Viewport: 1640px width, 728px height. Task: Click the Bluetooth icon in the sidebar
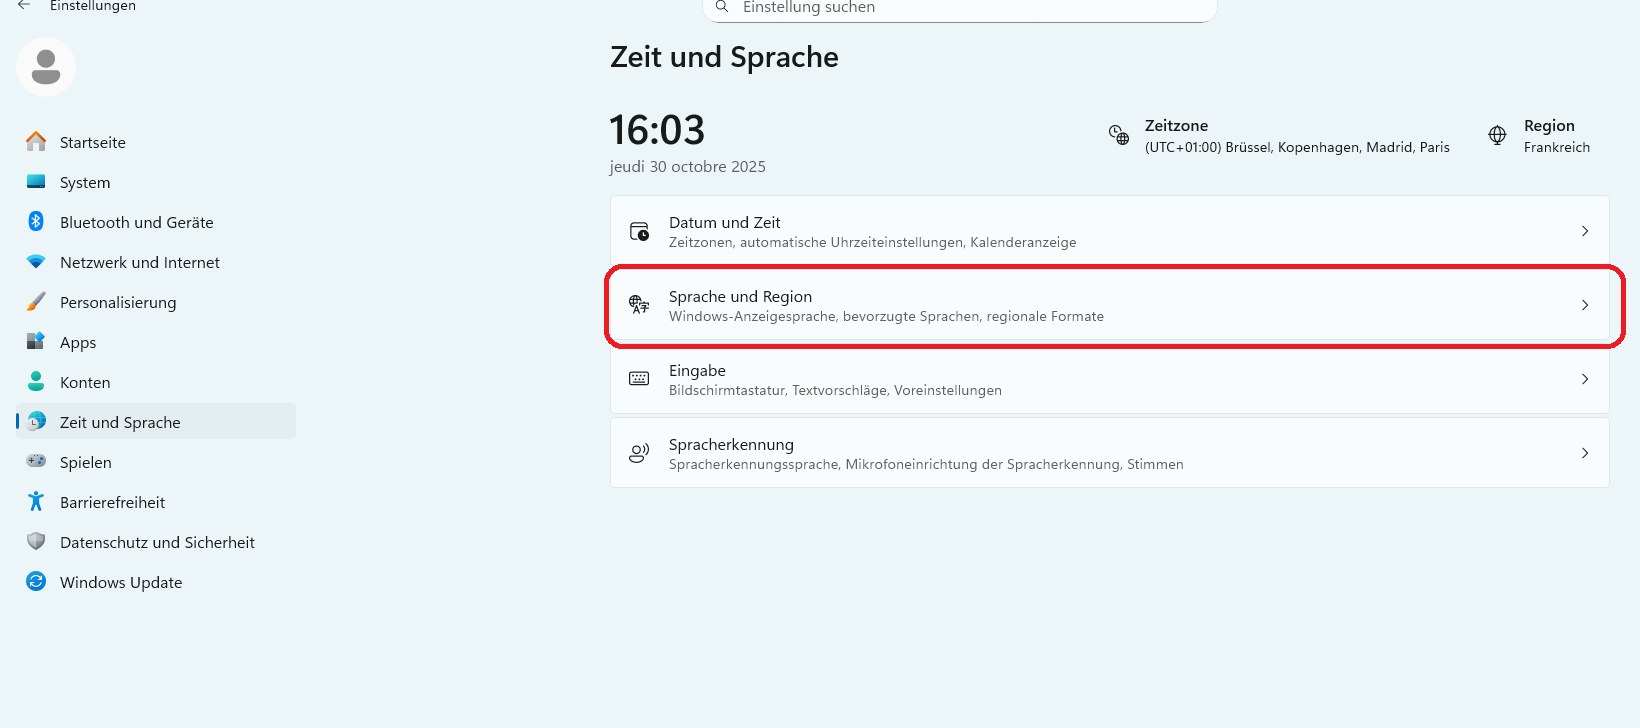coord(36,222)
